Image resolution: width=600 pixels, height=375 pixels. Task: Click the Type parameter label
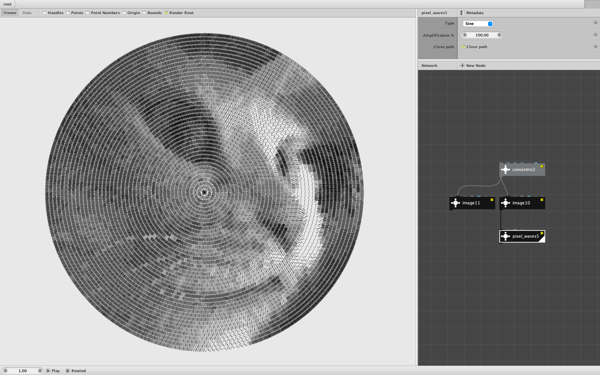(x=449, y=23)
